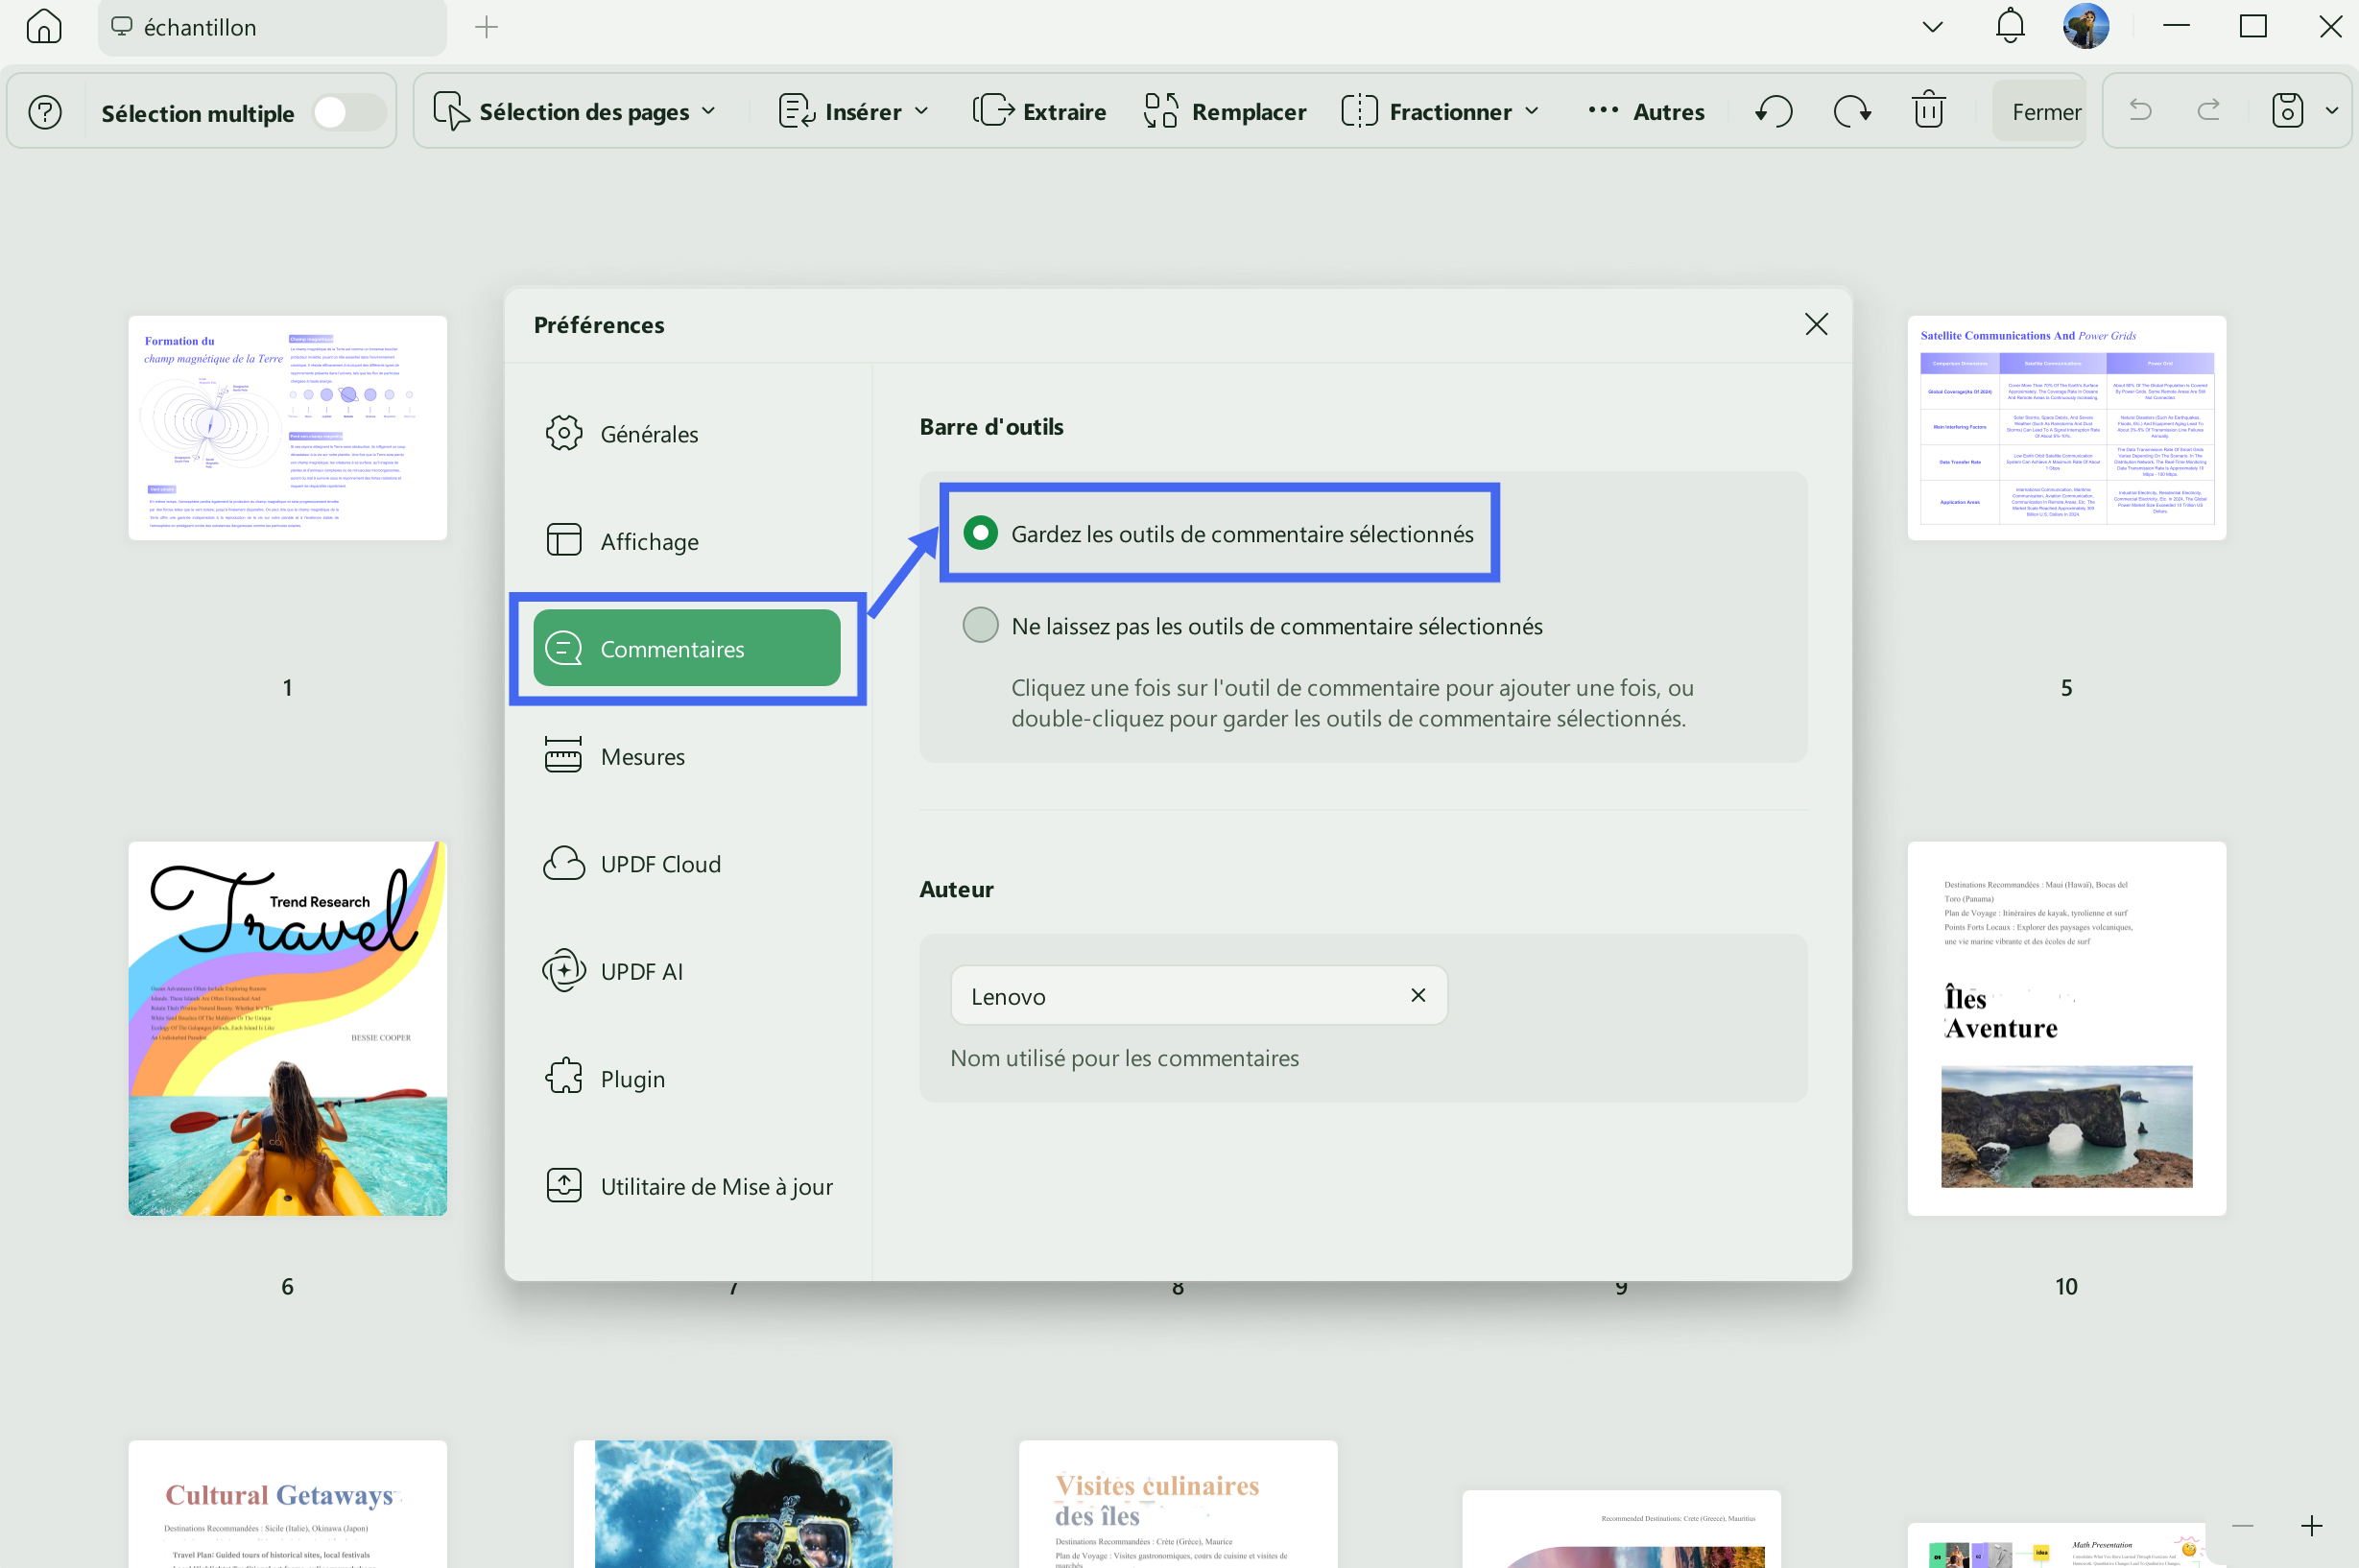Open the user profile avatar
The width and height of the screenshot is (2359, 1568).
click(2086, 26)
